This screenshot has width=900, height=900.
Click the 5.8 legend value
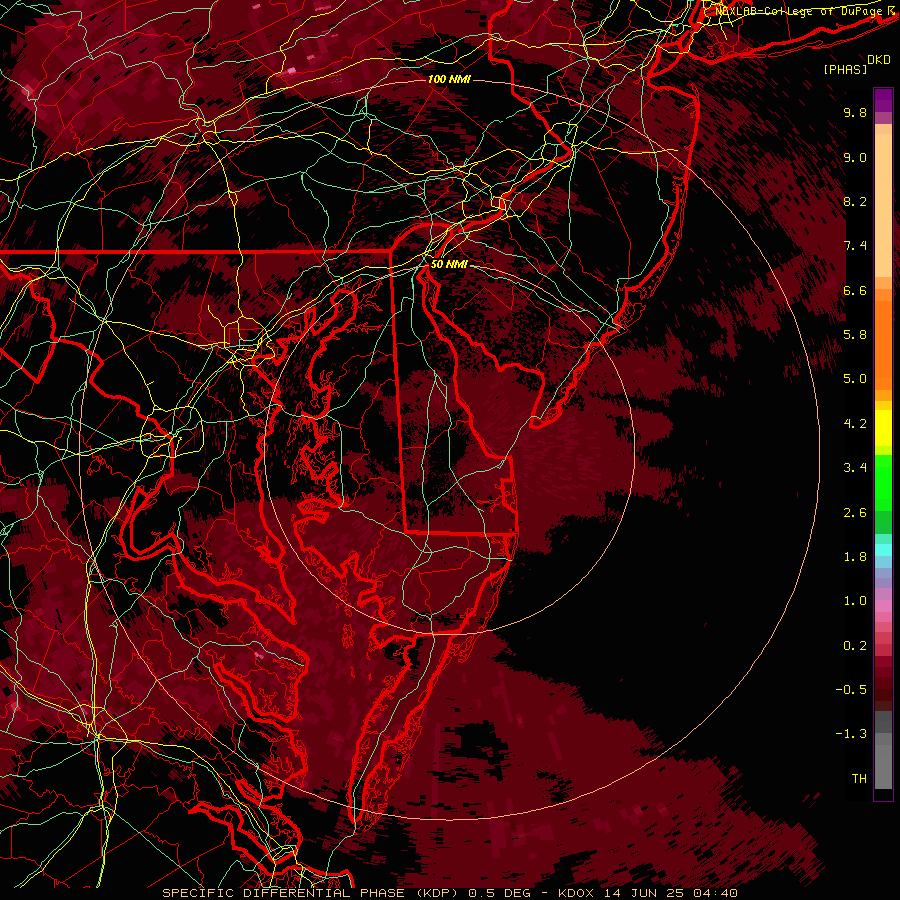(855, 335)
